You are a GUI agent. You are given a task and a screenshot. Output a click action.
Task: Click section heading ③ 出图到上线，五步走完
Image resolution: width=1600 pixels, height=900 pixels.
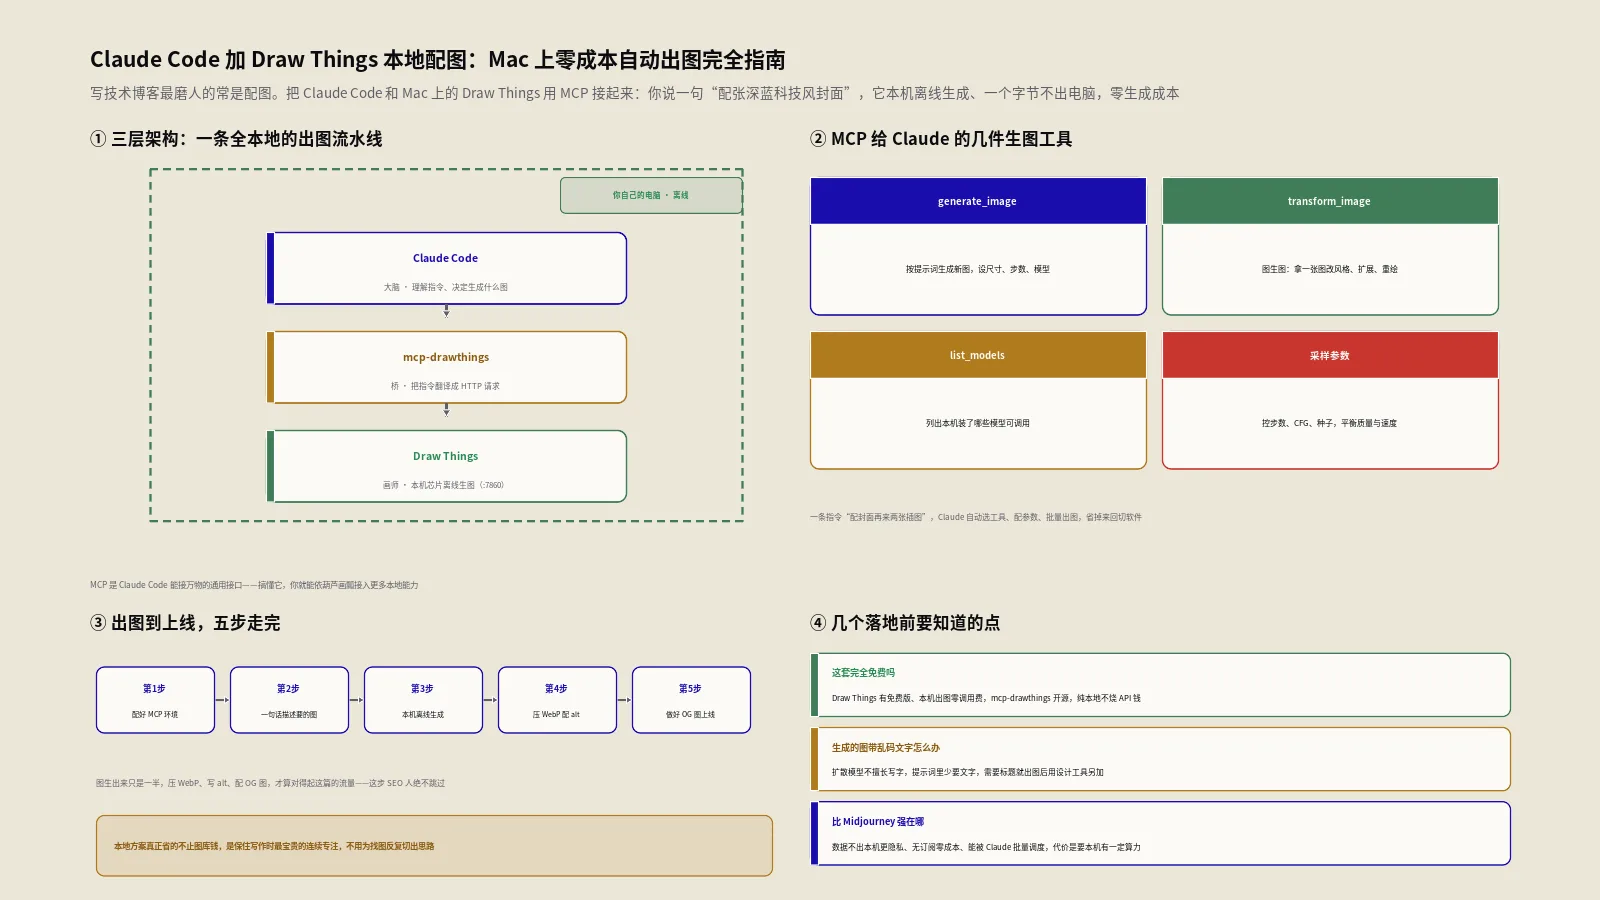click(185, 623)
